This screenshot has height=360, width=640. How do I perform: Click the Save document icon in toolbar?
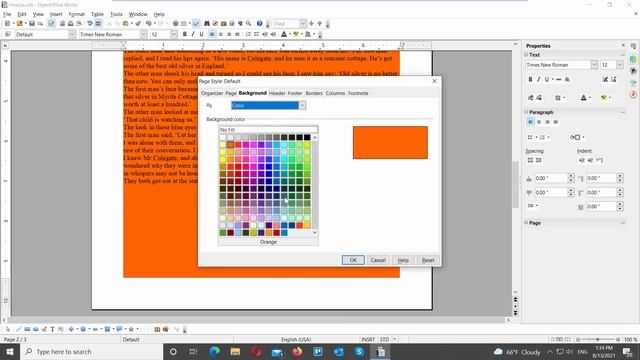click(x=31, y=24)
